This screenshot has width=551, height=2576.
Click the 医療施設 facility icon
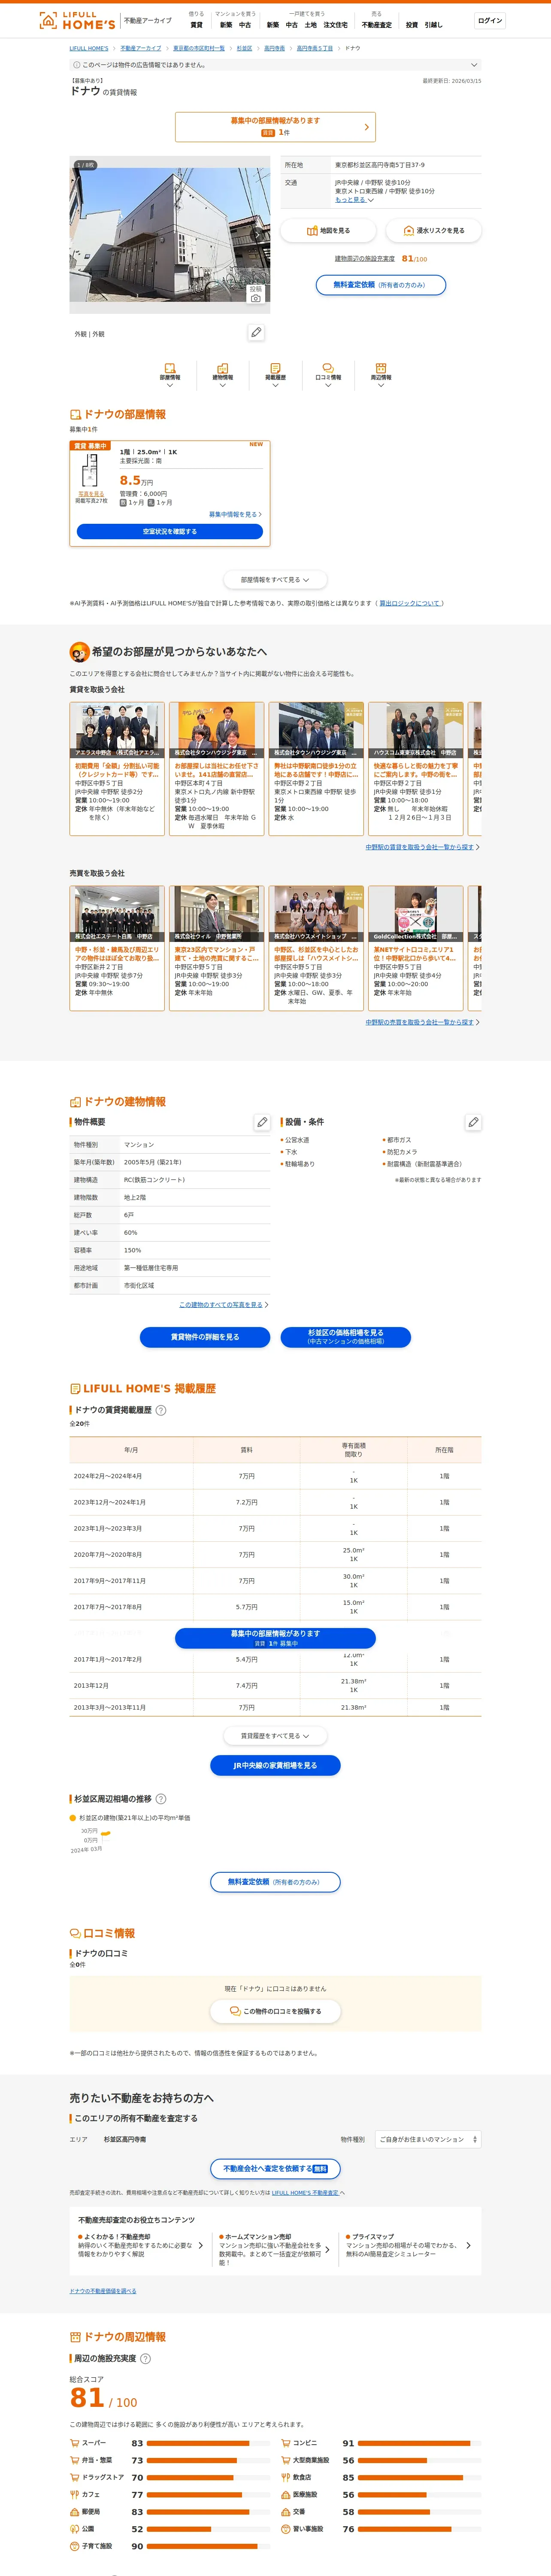tap(285, 2494)
